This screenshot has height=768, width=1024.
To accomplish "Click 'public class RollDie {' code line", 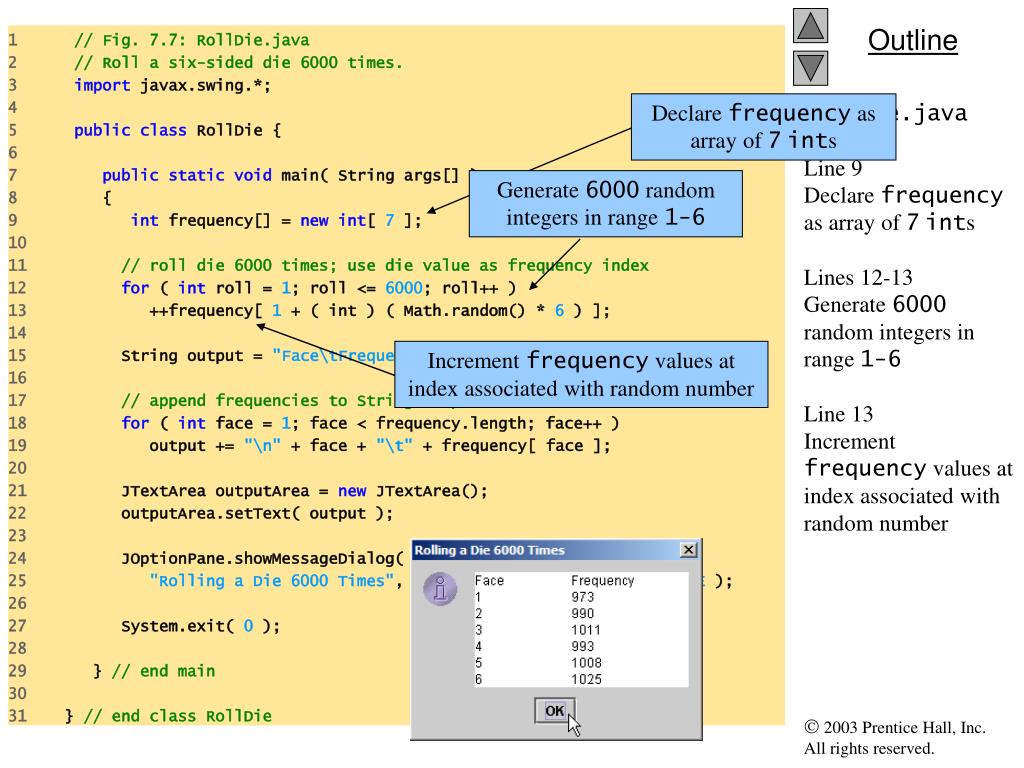I will coord(178,130).
